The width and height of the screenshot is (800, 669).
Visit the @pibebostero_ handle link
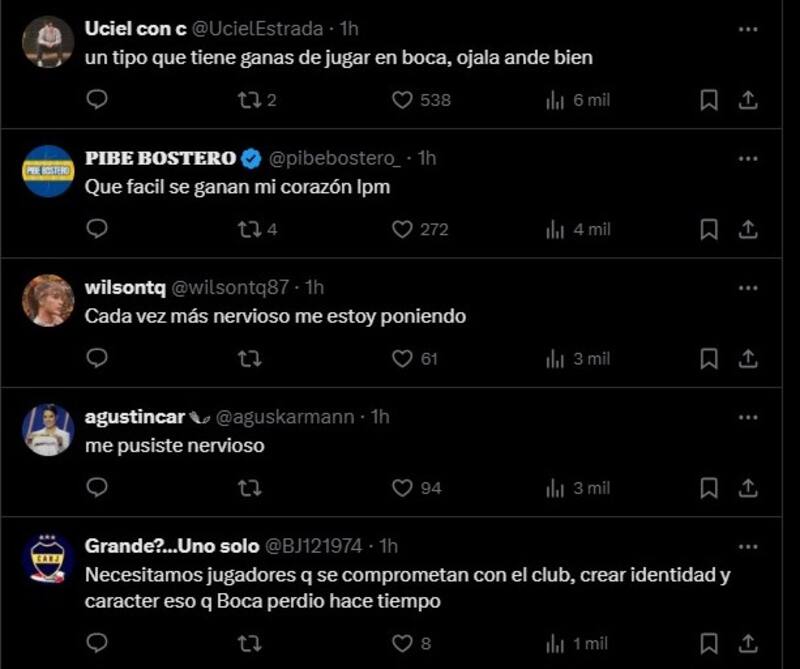[336, 158]
